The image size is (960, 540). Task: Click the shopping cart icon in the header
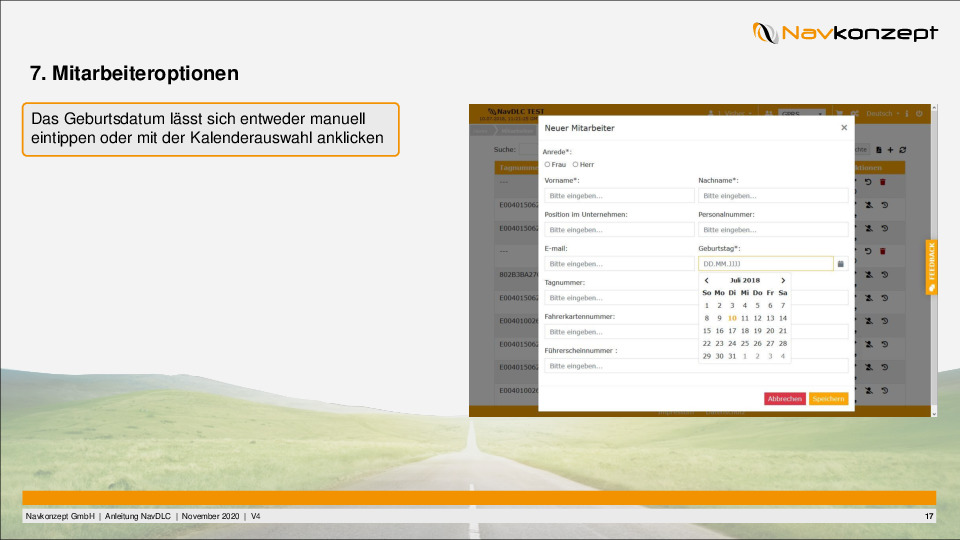(840, 114)
